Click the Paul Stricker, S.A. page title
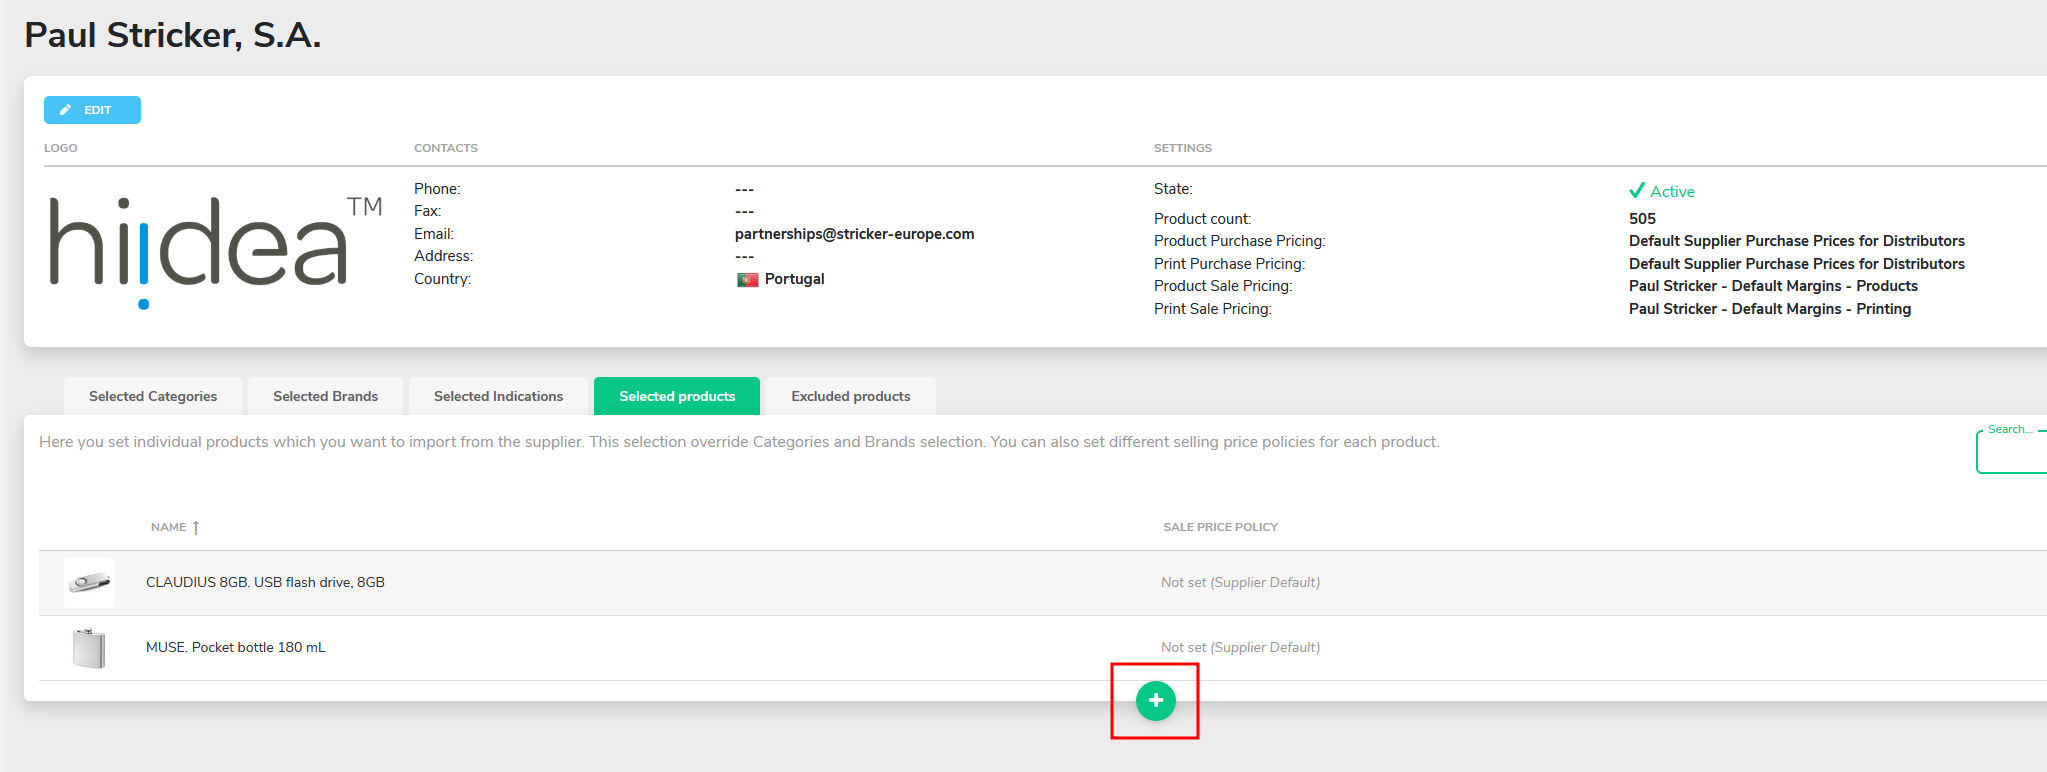 point(173,35)
